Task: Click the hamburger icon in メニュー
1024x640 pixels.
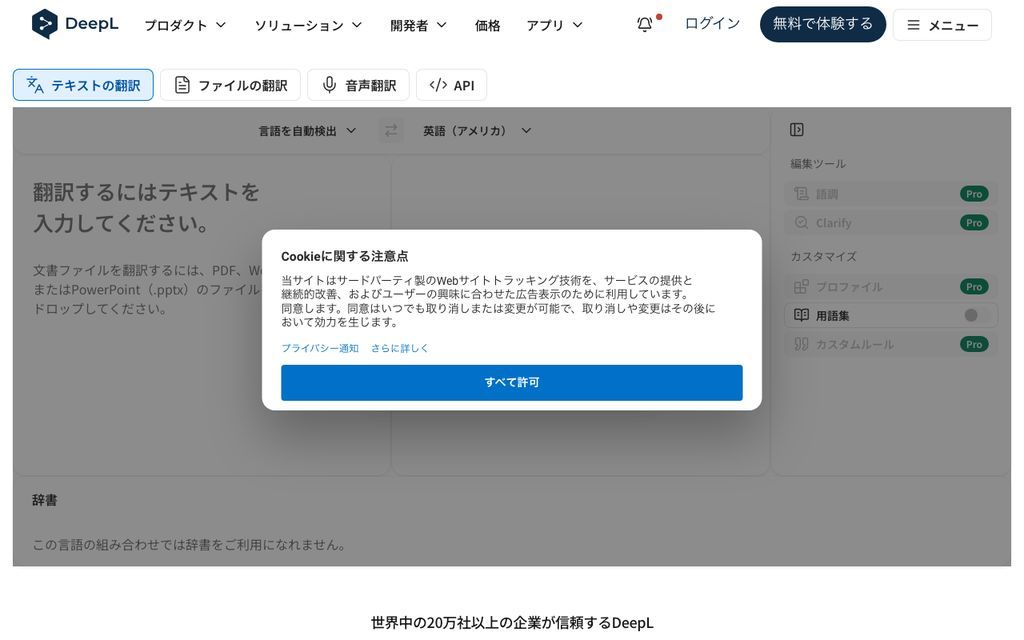Action: (914, 25)
